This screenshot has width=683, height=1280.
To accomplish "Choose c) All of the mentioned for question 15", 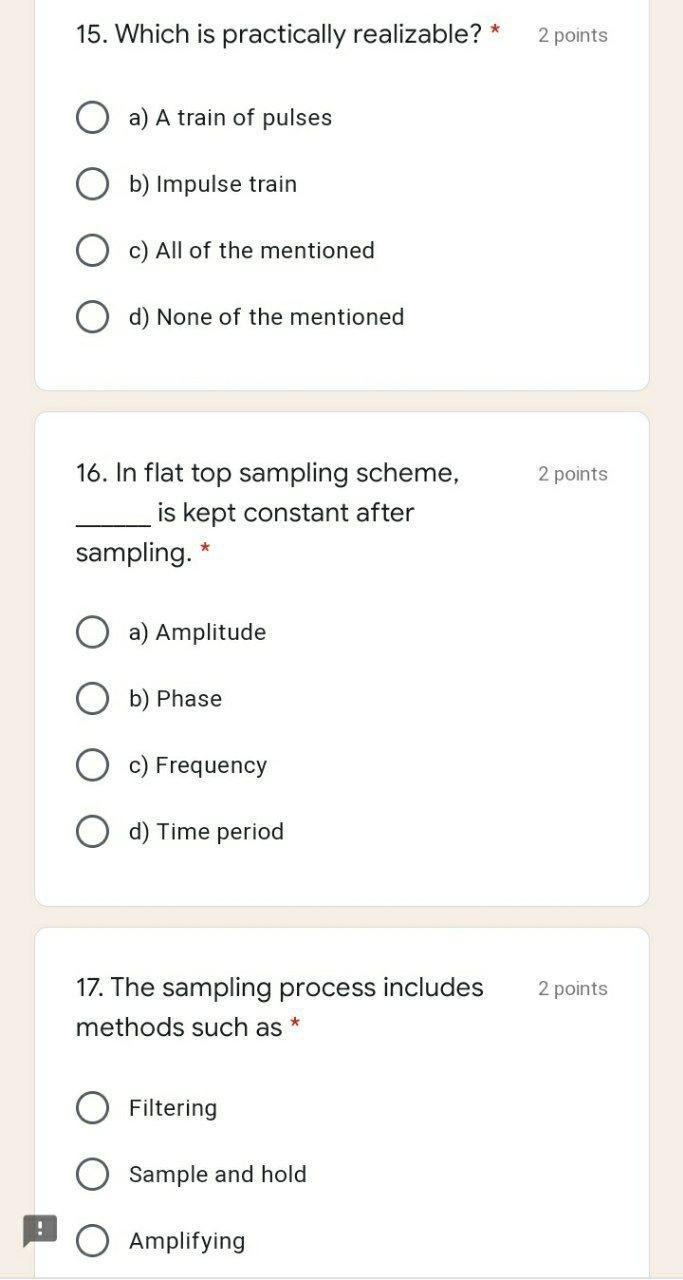I will coord(93,250).
